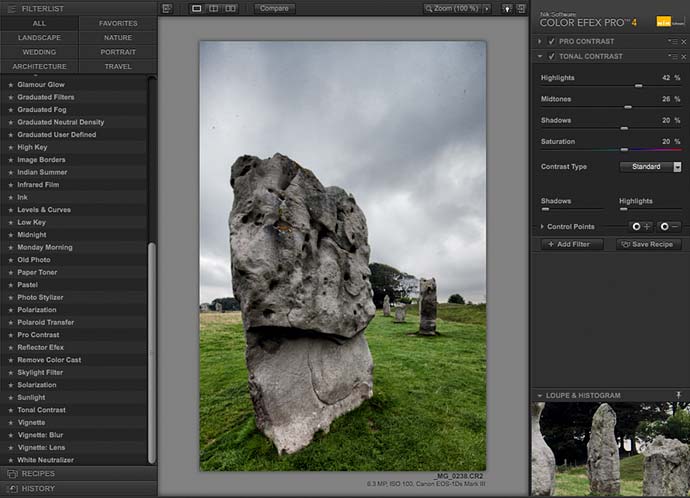Click the Nik Software logo badge
The image size is (690, 498).
[670, 21]
